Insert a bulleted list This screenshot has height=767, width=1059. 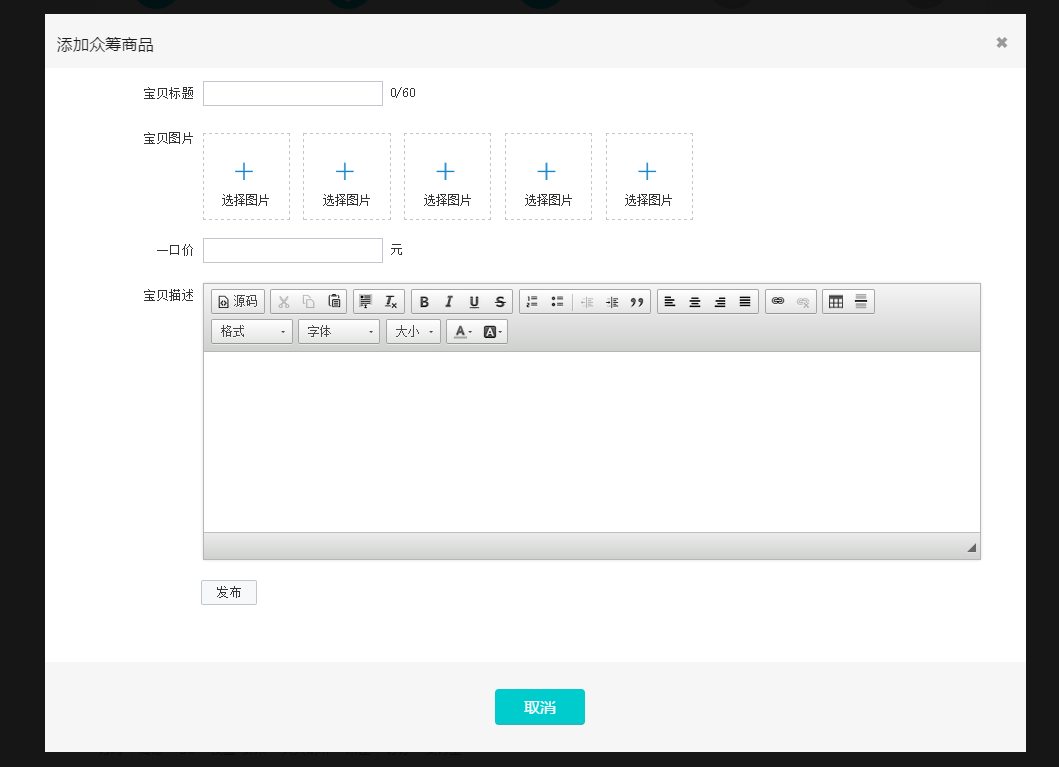tap(557, 302)
